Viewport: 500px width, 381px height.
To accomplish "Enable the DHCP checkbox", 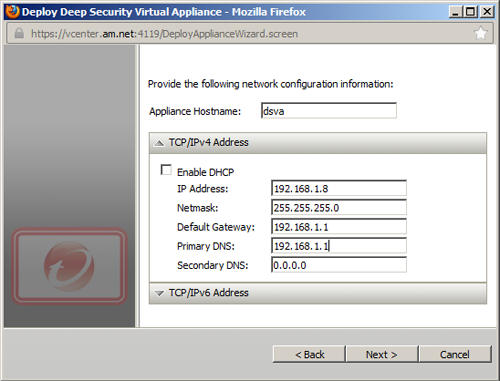I will pos(166,170).
